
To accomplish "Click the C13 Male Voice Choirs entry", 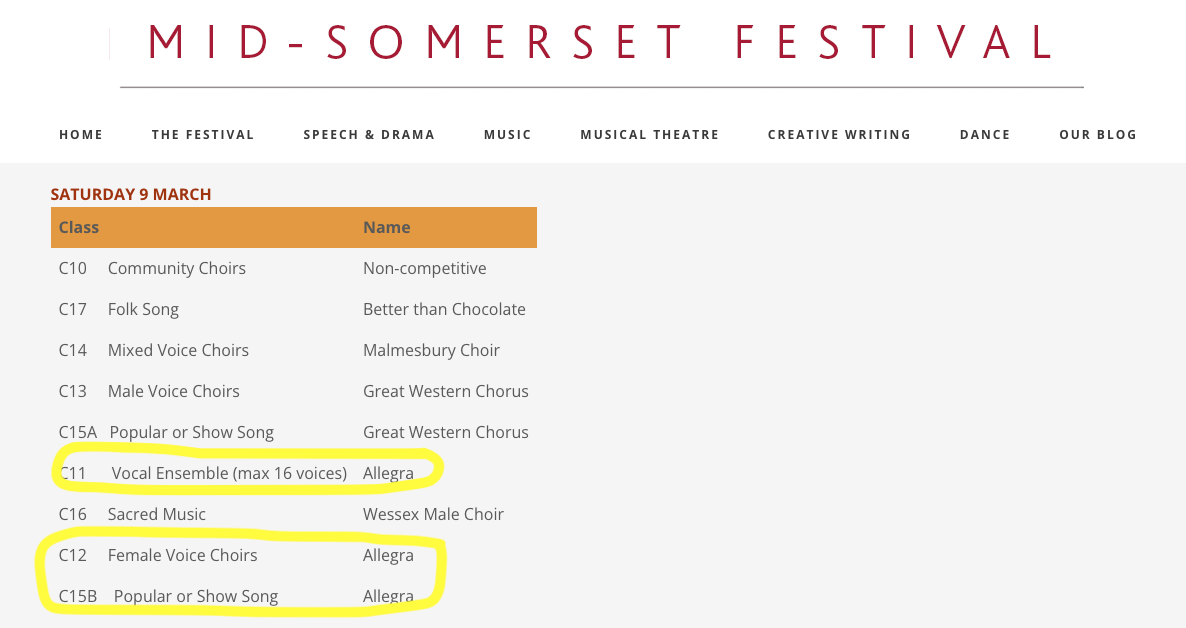I will click(x=149, y=391).
